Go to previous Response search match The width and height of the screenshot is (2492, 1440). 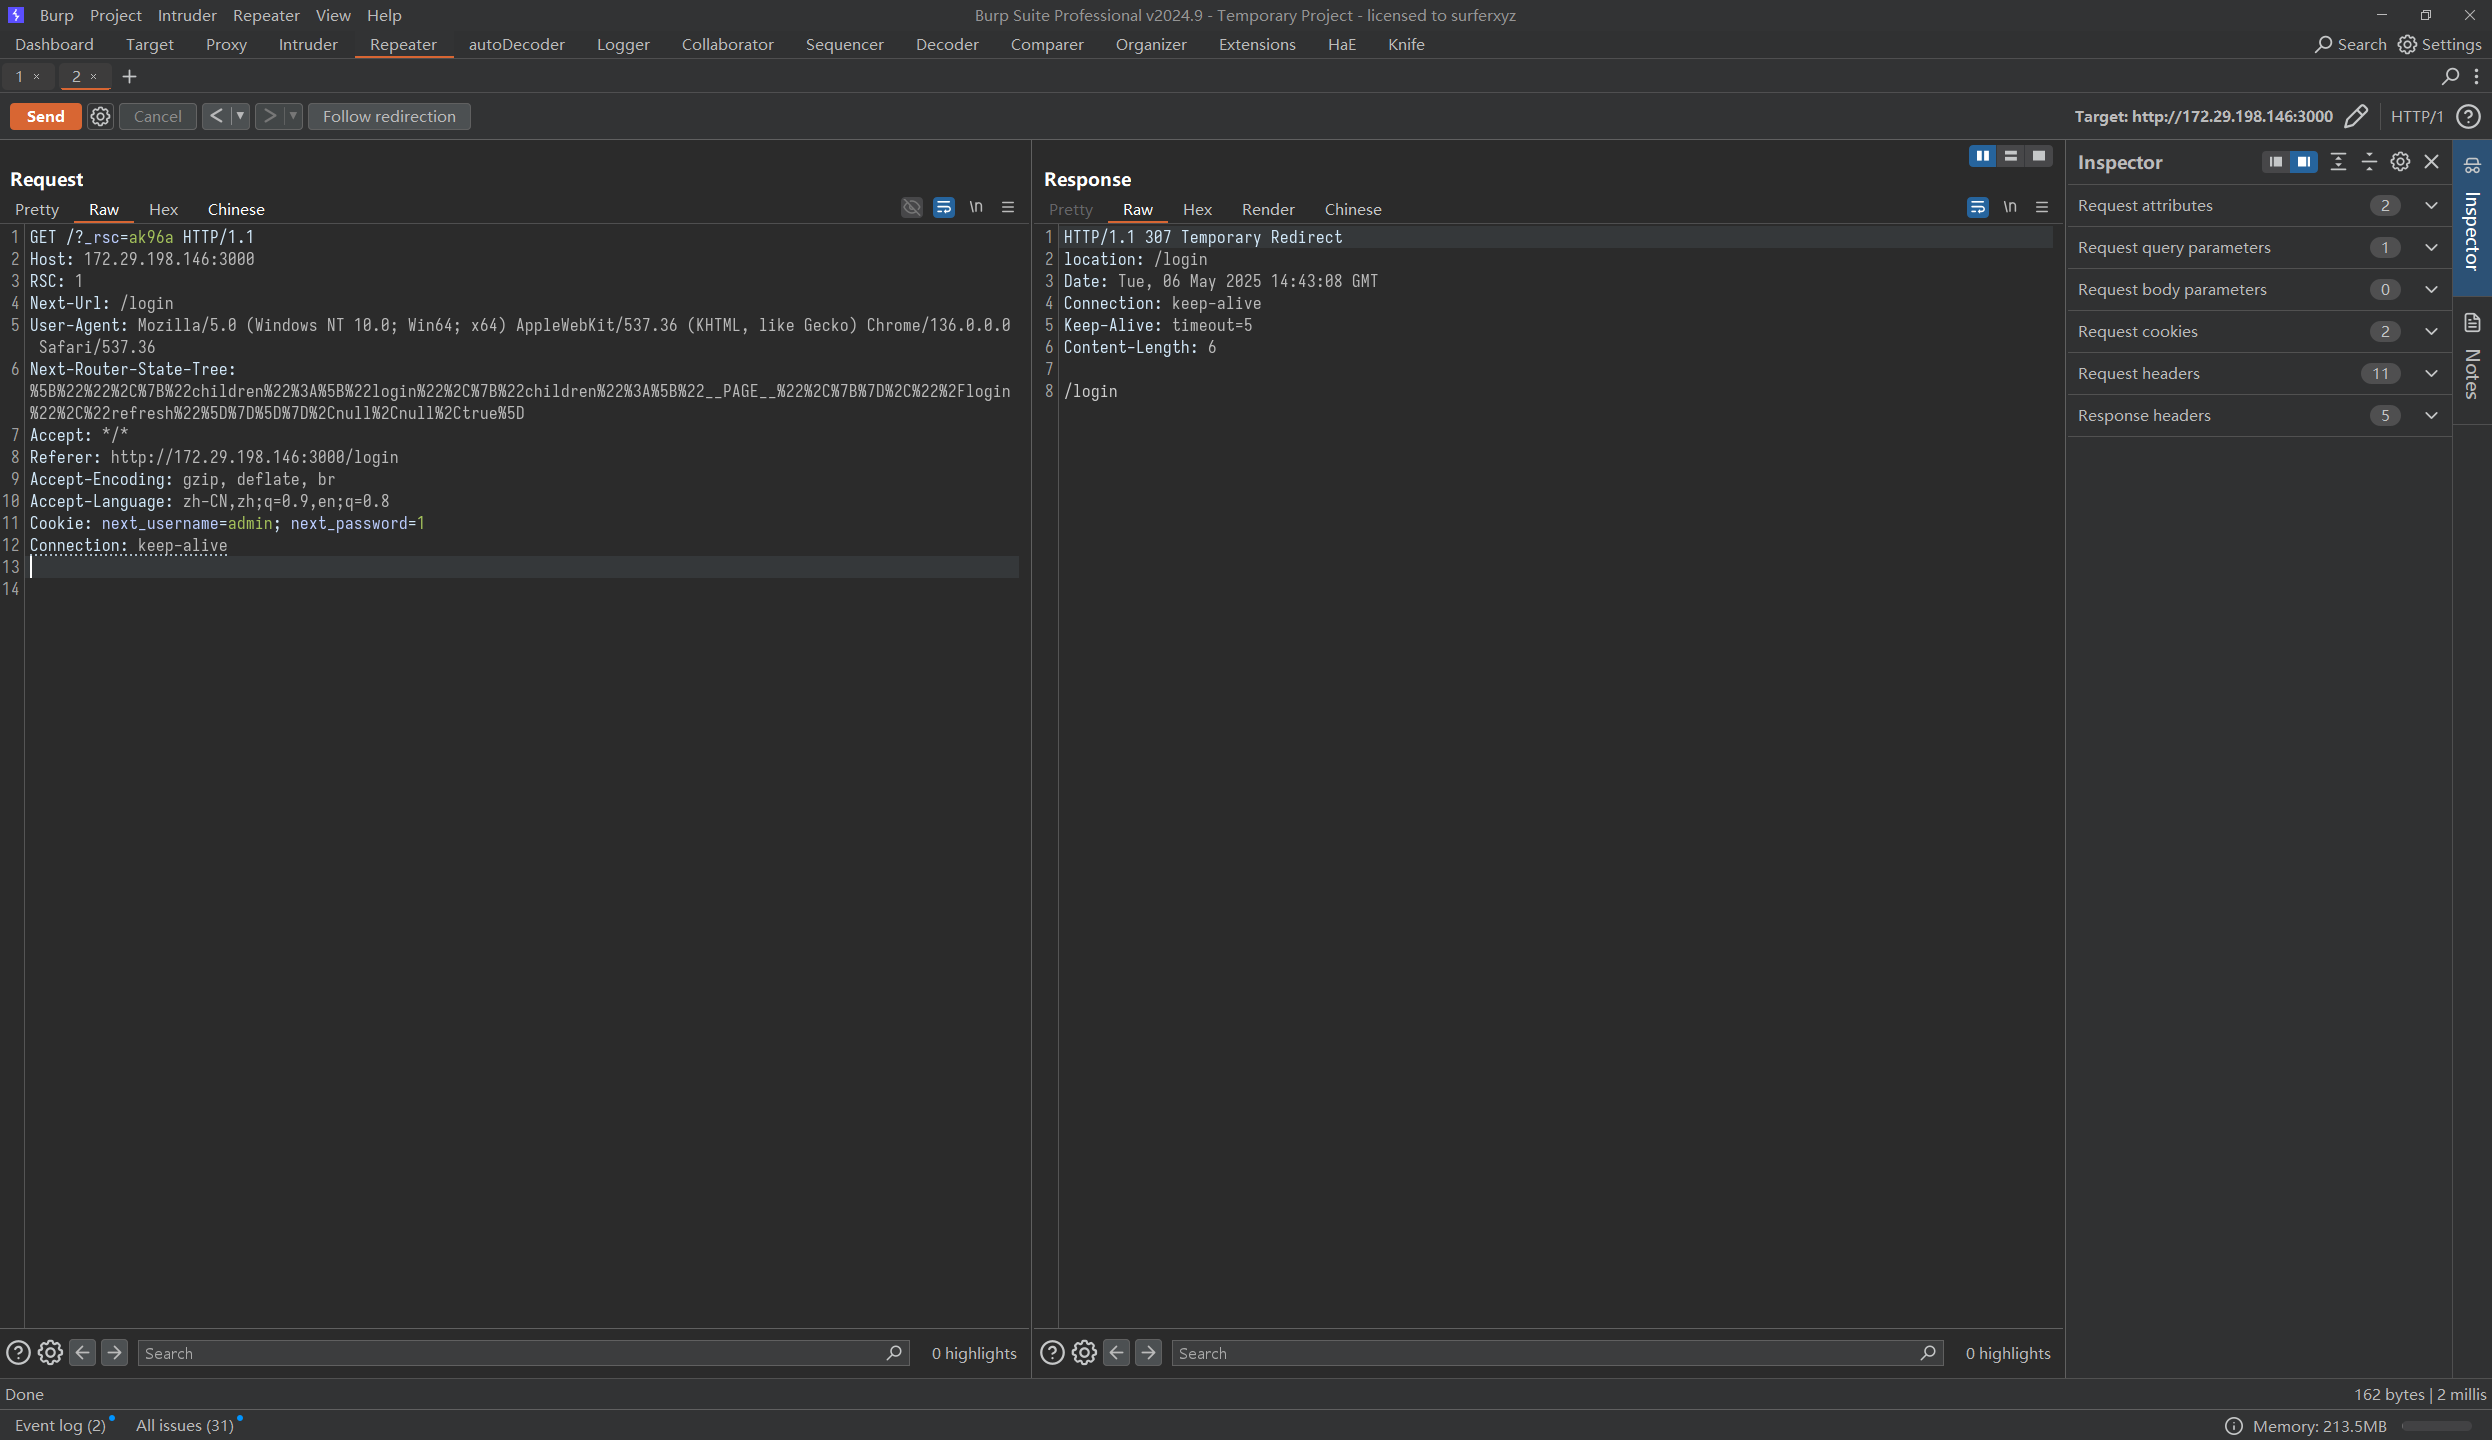click(1117, 1353)
